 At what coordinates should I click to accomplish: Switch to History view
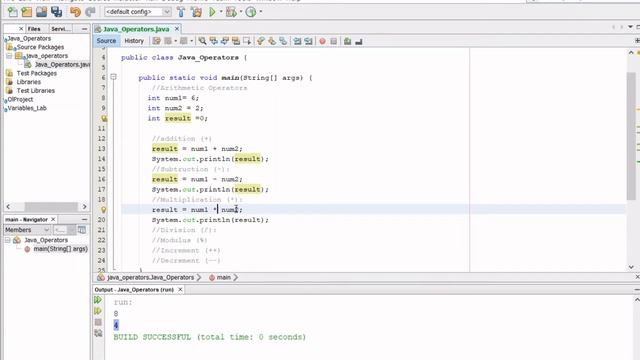click(x=134, y=41)
